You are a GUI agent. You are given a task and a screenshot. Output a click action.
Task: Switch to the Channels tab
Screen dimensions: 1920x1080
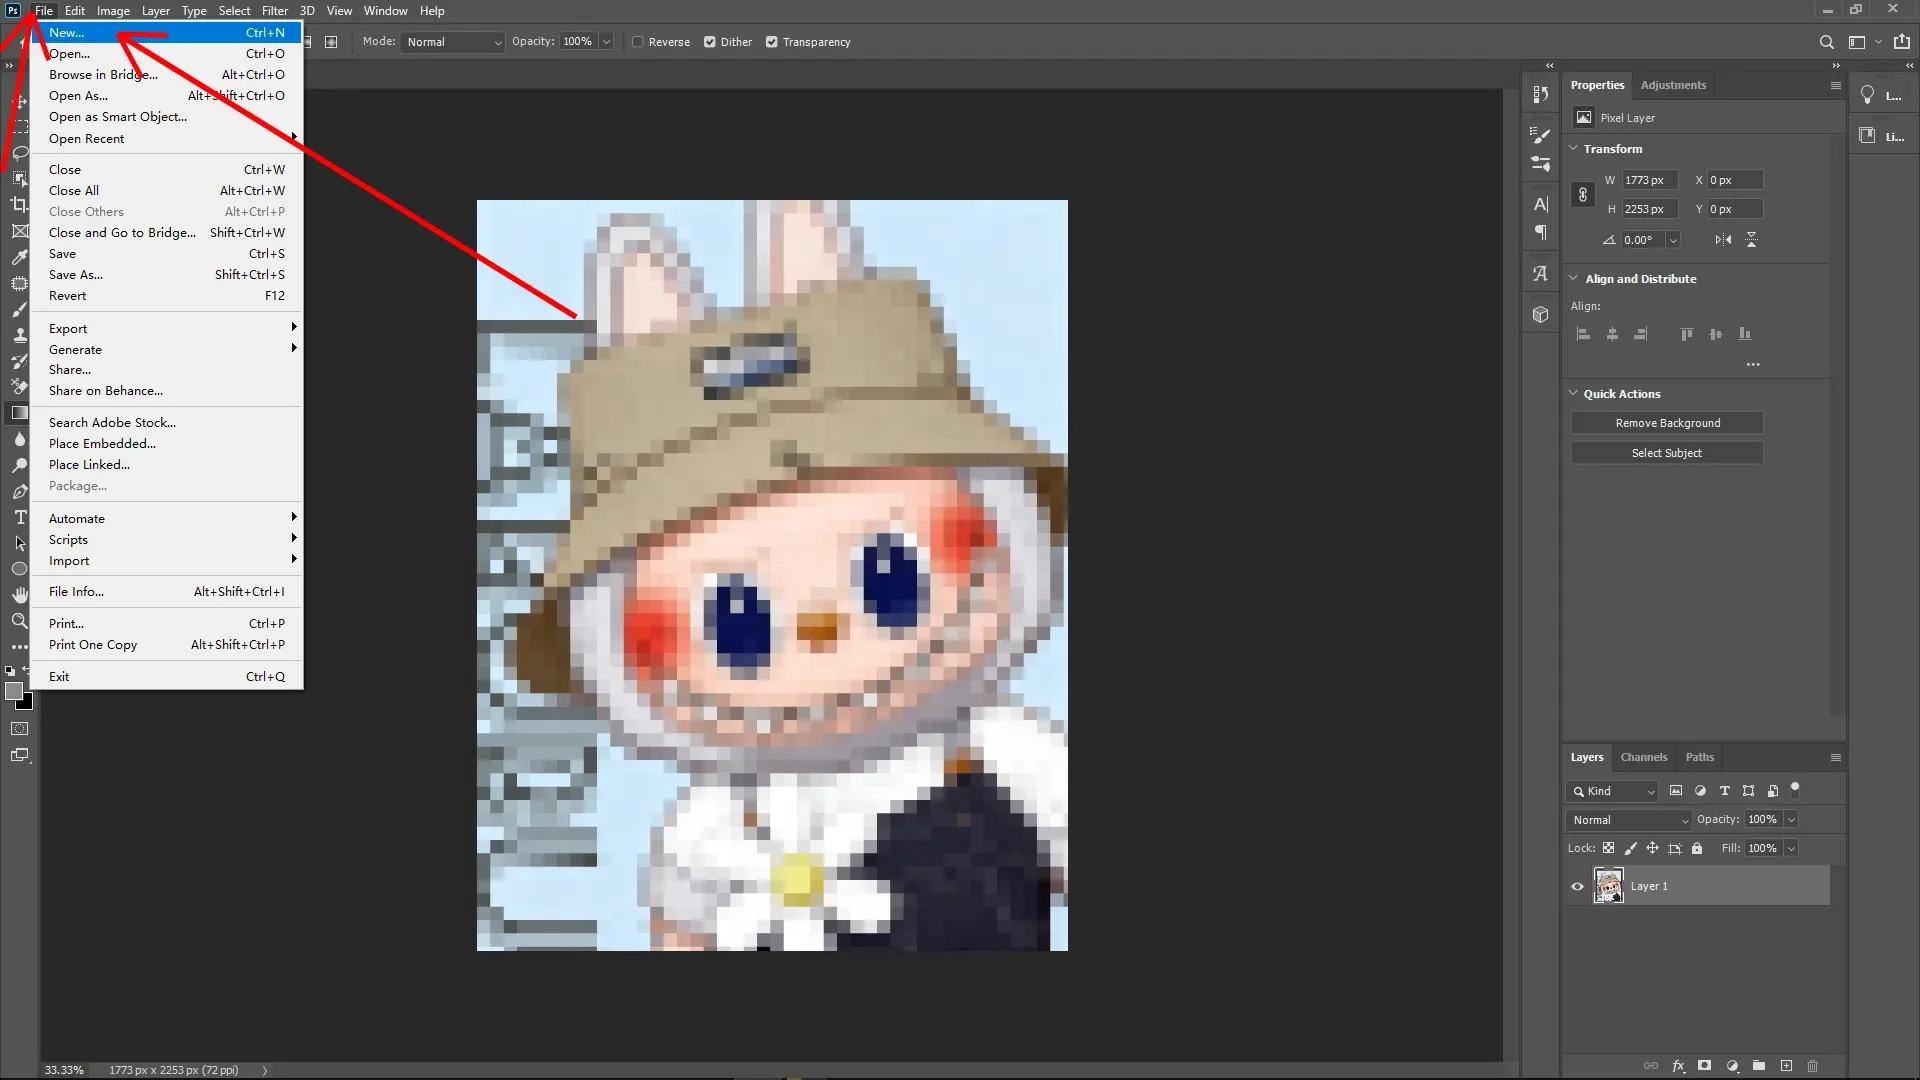pos(1644,757)
